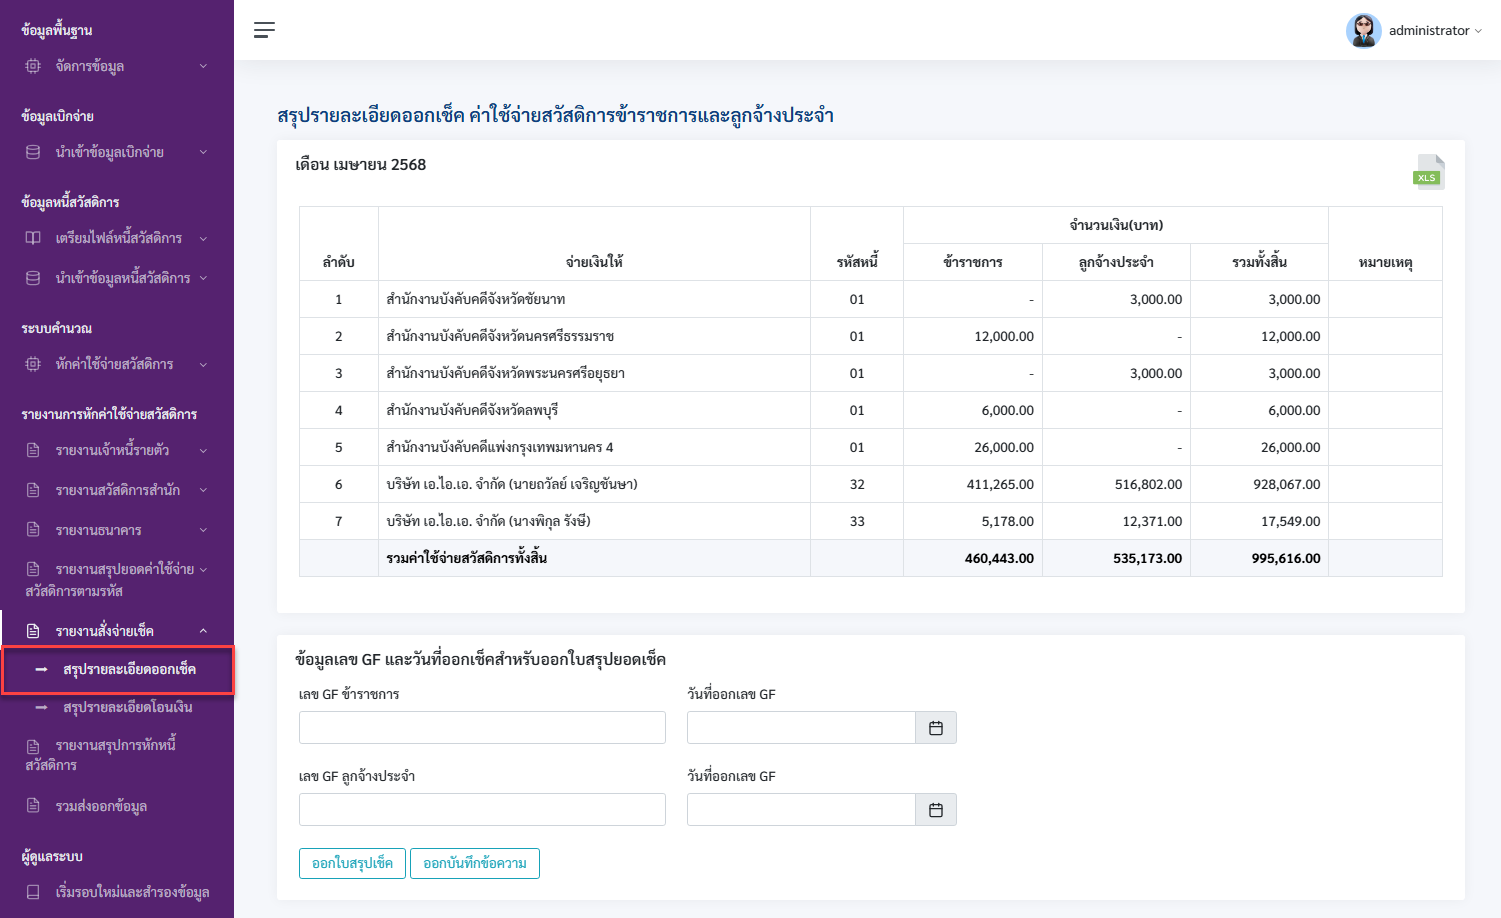This screenshot has height=918, width=1501.
Task: Click gear icon beside หักค่าใช้จ่ายสวัสดิการ
Action: coord(33,364)
